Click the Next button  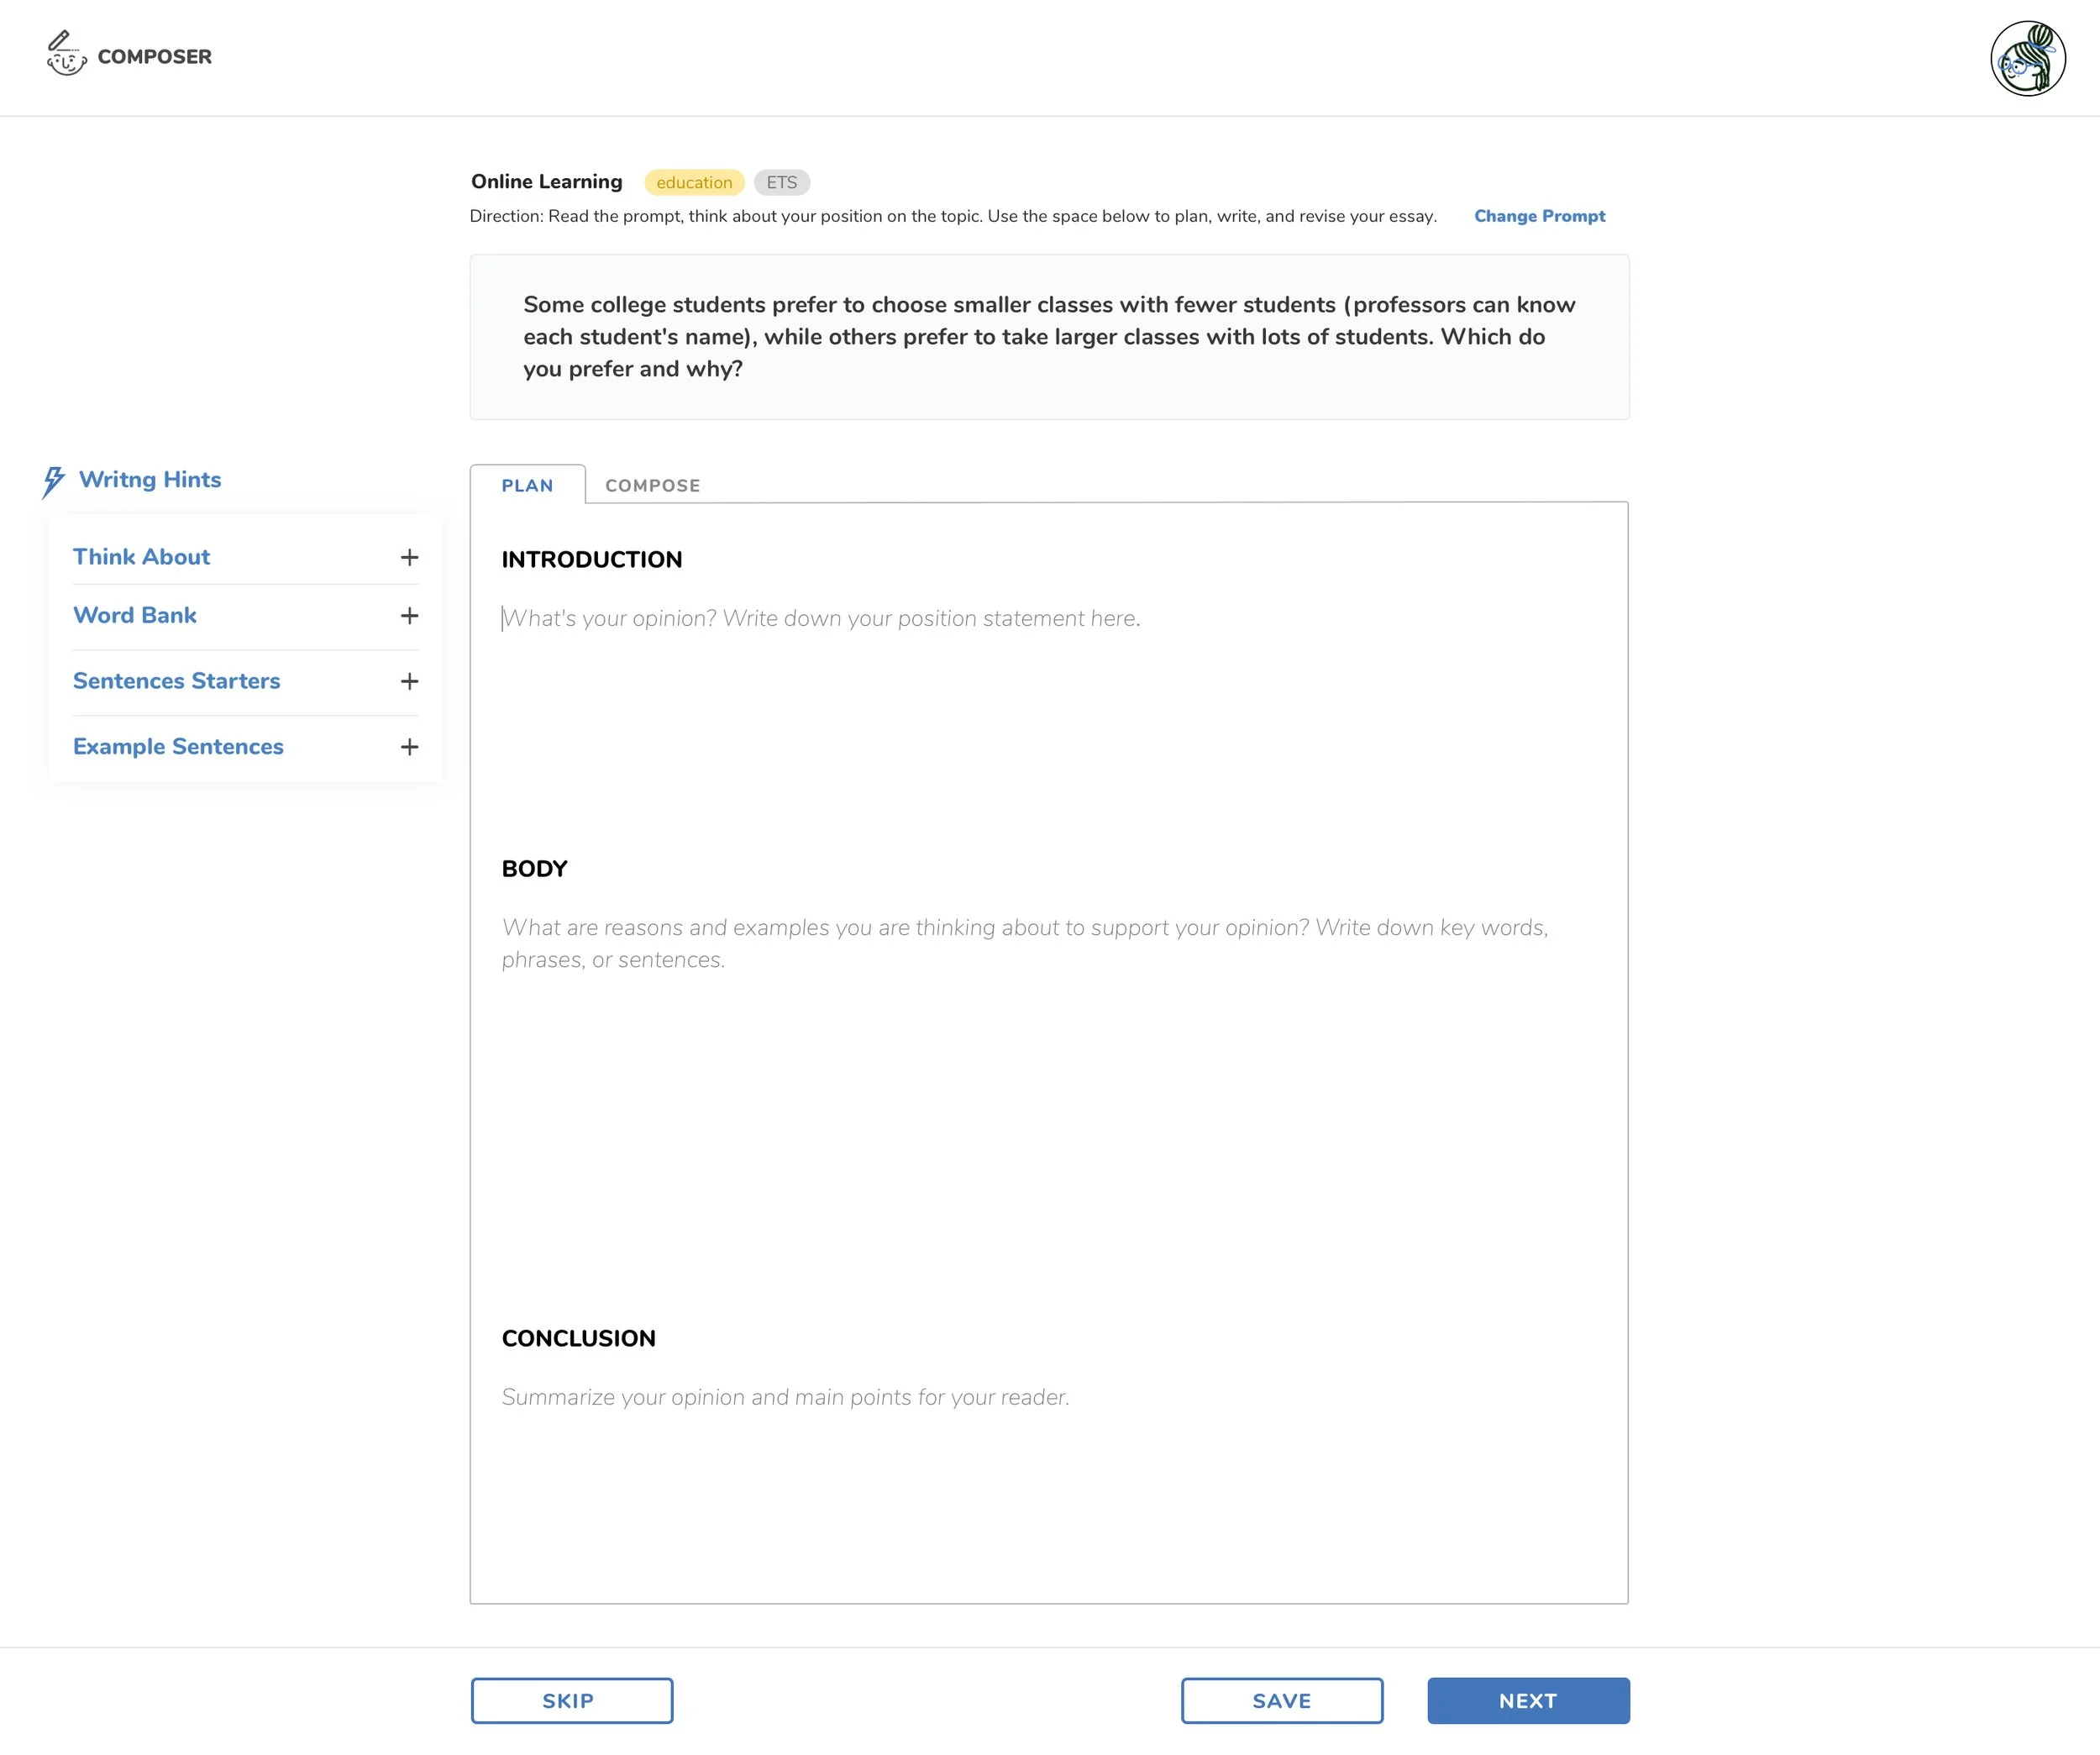tap(1527, 1701)
